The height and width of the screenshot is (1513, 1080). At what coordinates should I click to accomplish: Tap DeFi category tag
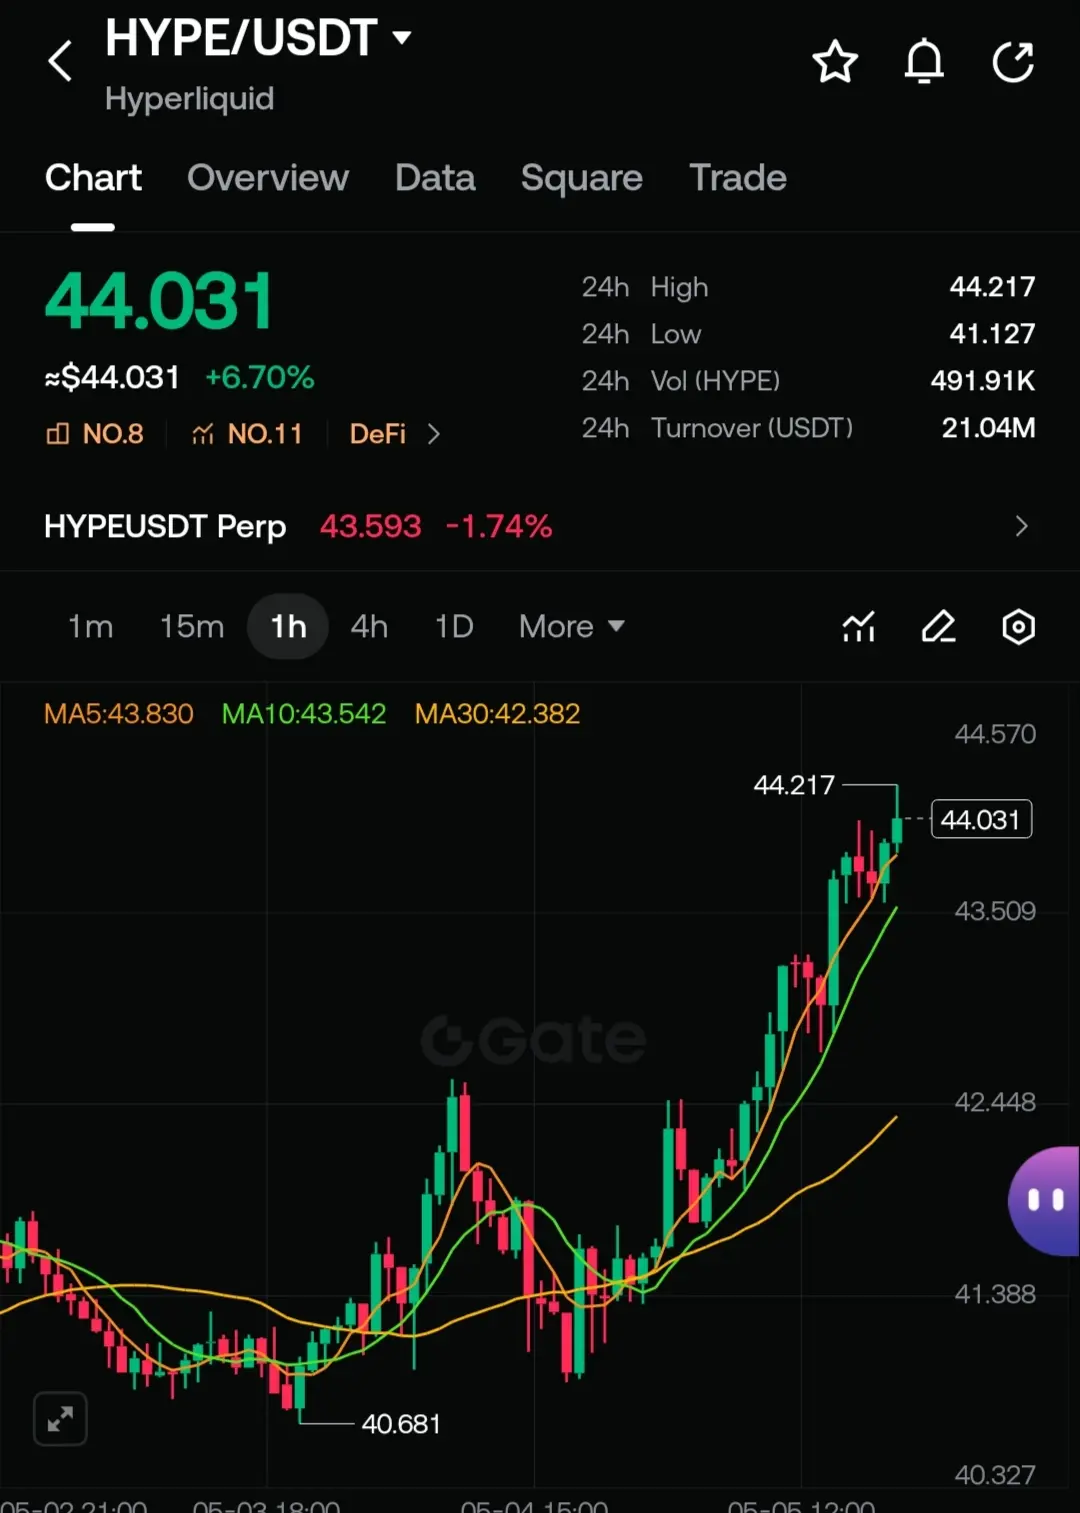(378, 434)
